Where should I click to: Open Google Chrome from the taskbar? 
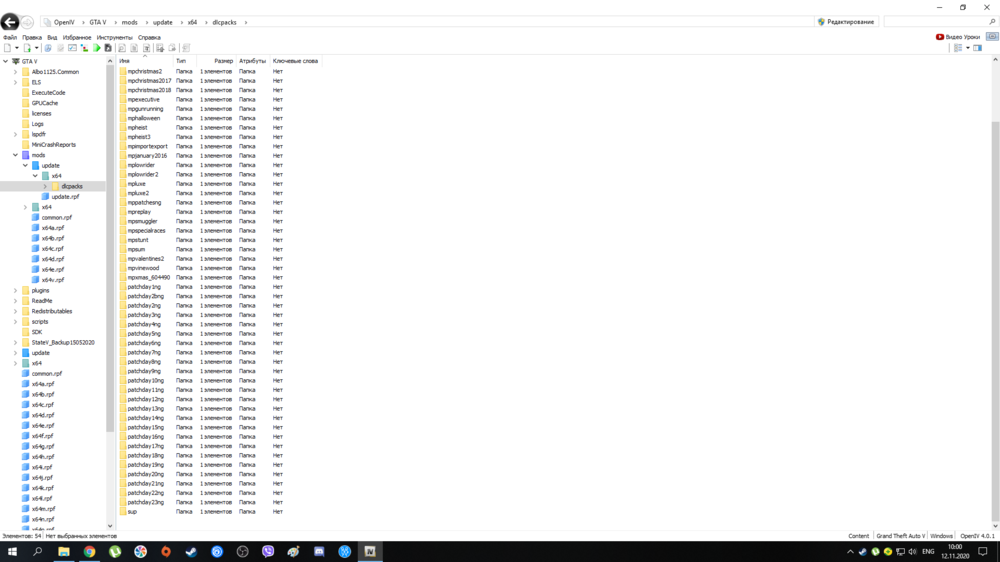(x=89, y=552)
